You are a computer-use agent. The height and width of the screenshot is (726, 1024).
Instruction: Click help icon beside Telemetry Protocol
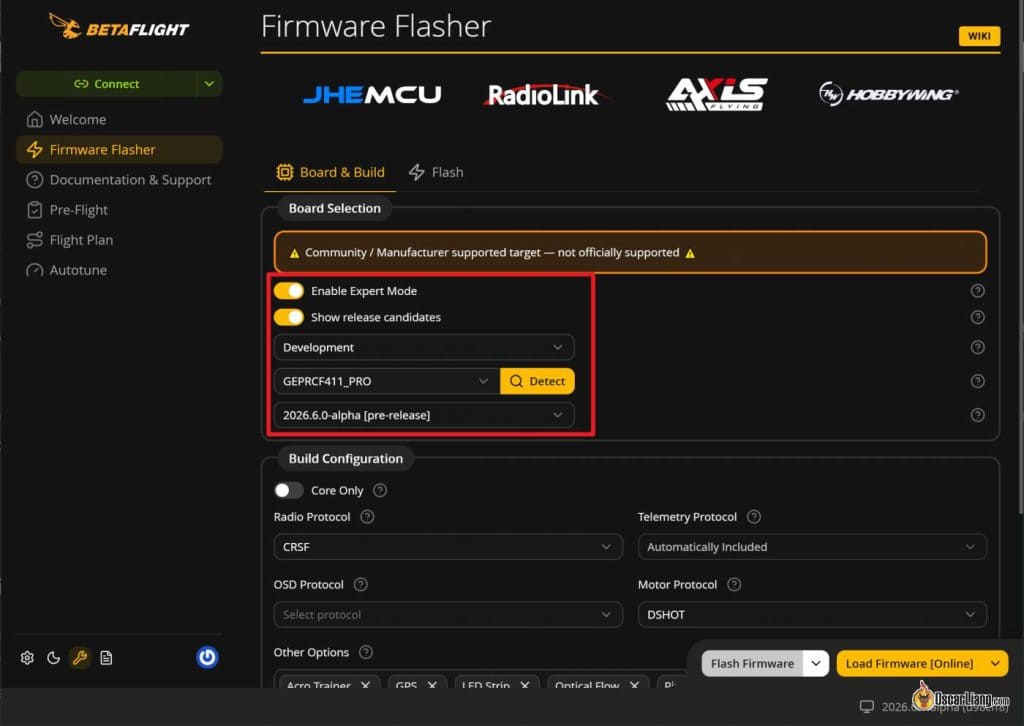pyautogui.click(x=754, y=517)
